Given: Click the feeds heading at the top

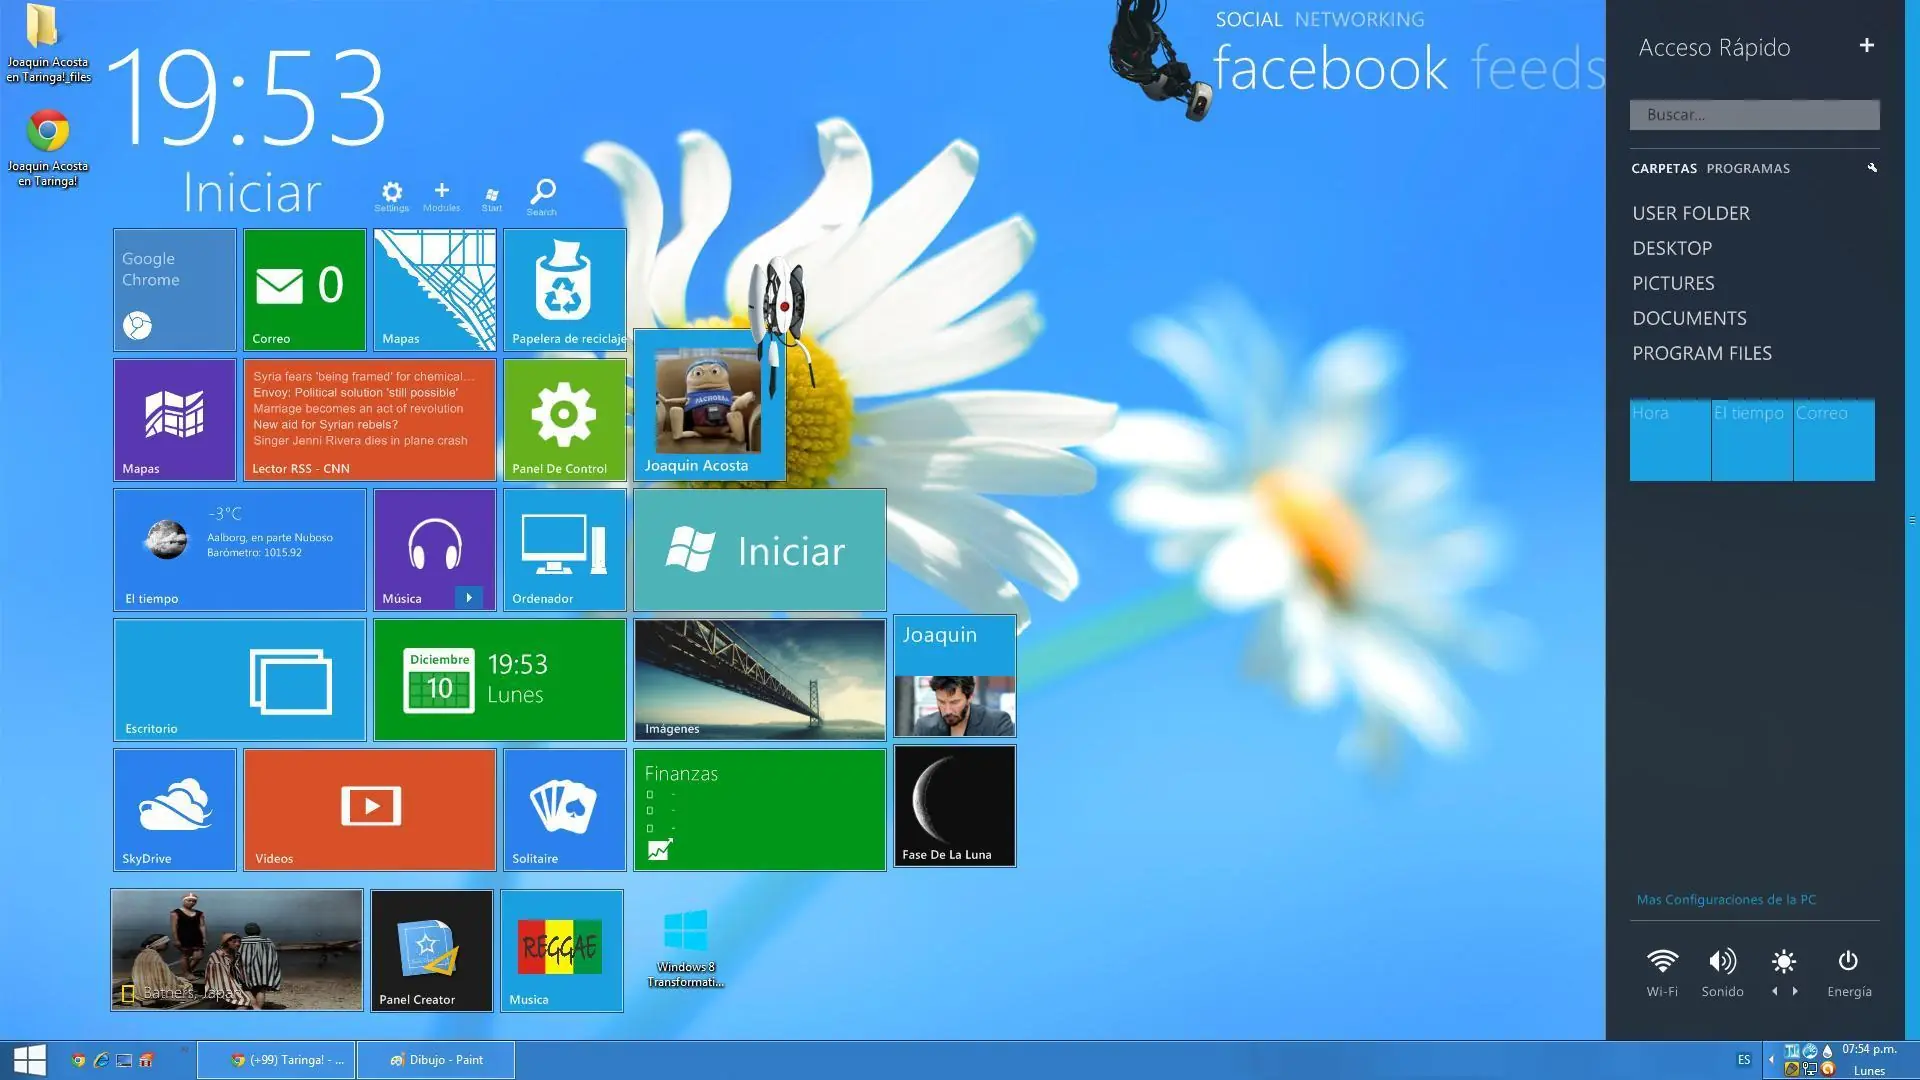Looking at the screenshot, I should pyautogui.click(x=1538, y=68).
